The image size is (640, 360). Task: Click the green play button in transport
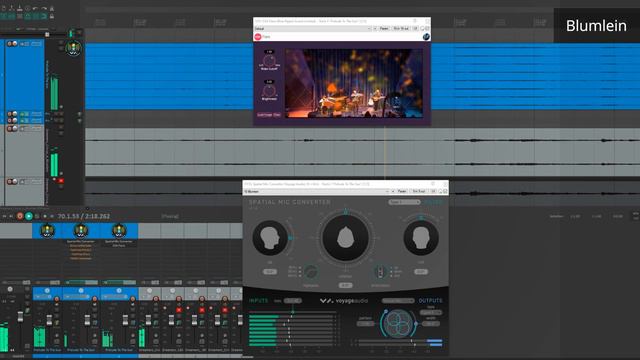pyautogui.click(x=29, y=216)
